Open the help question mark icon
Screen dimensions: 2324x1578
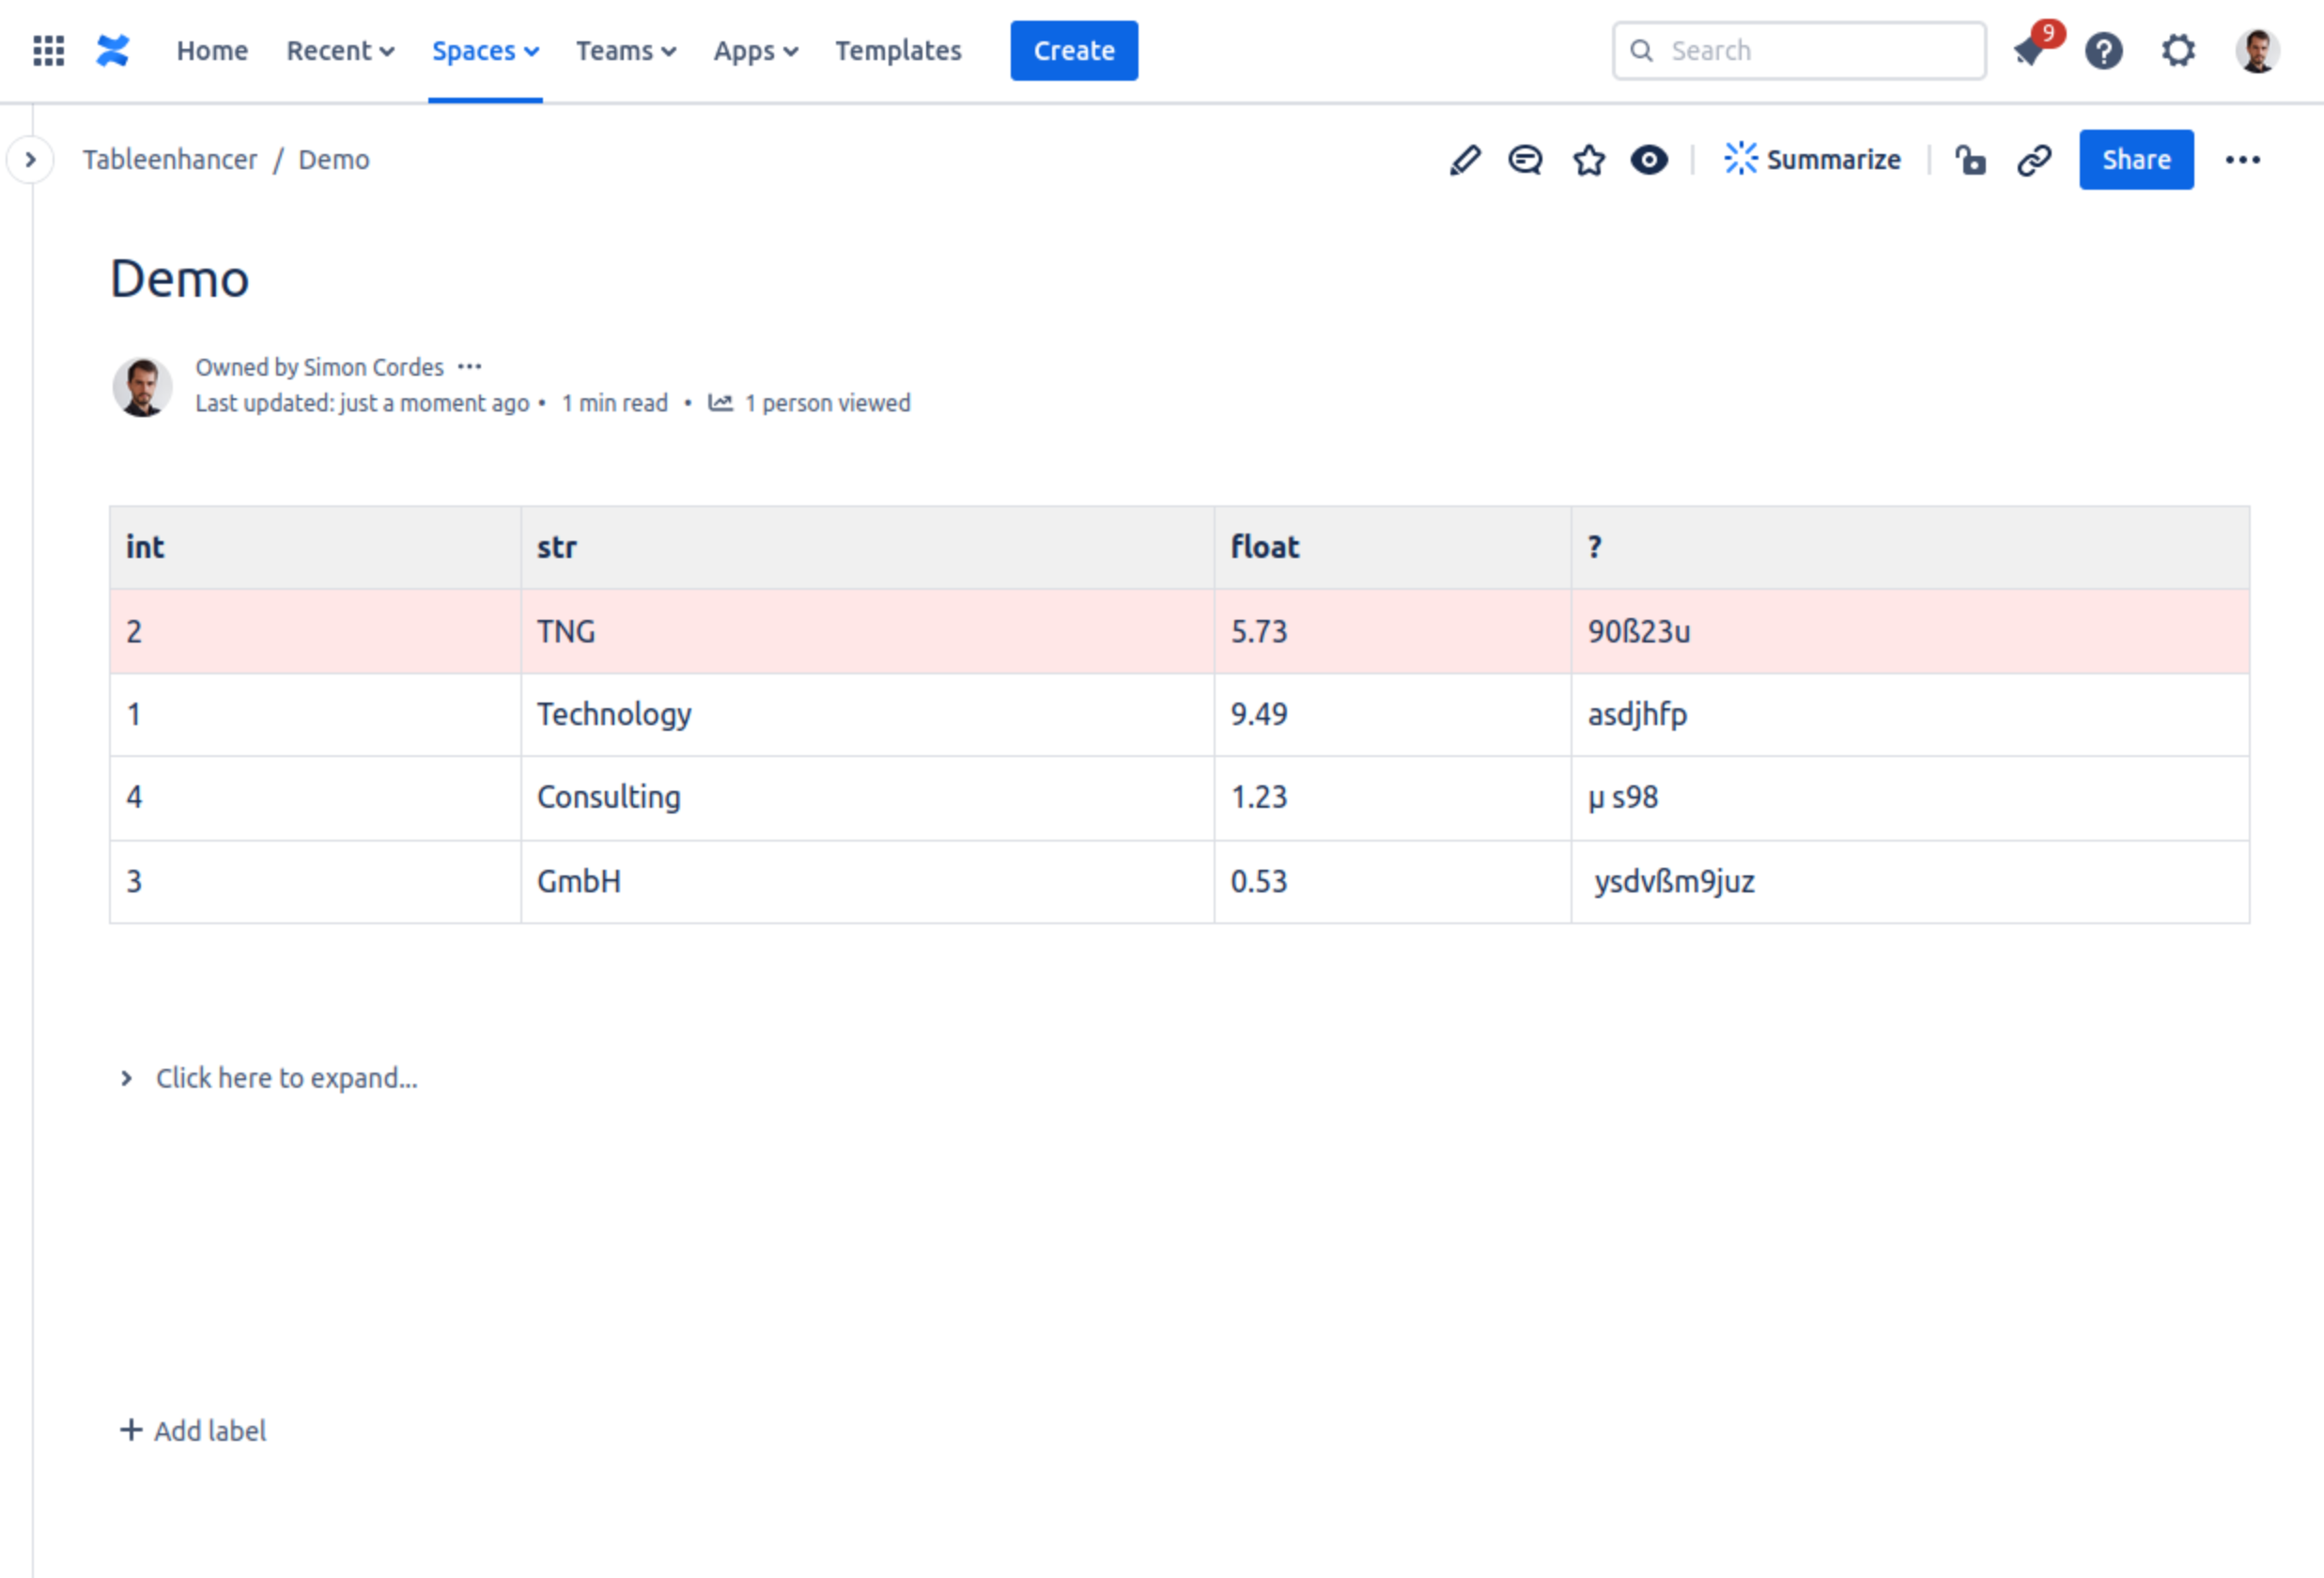(x=2104, y=51)
